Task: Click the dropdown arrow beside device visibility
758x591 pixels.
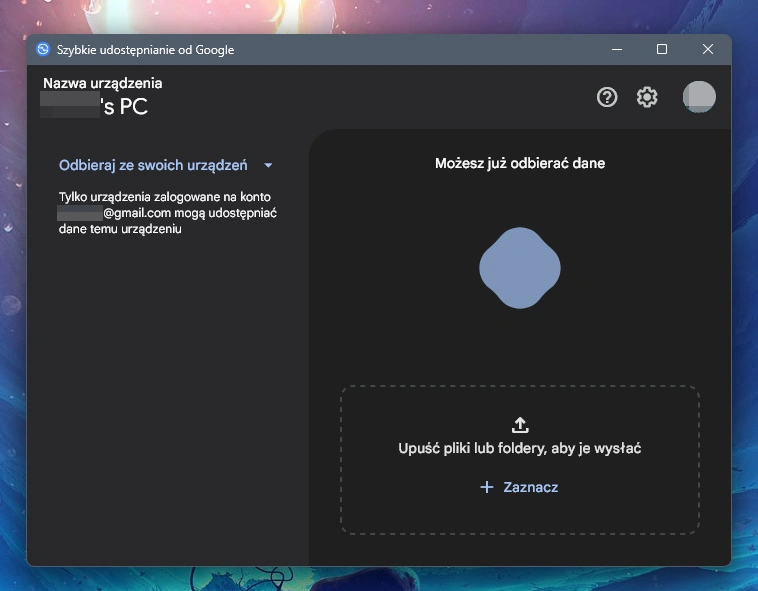Action: tap(268, 165)
